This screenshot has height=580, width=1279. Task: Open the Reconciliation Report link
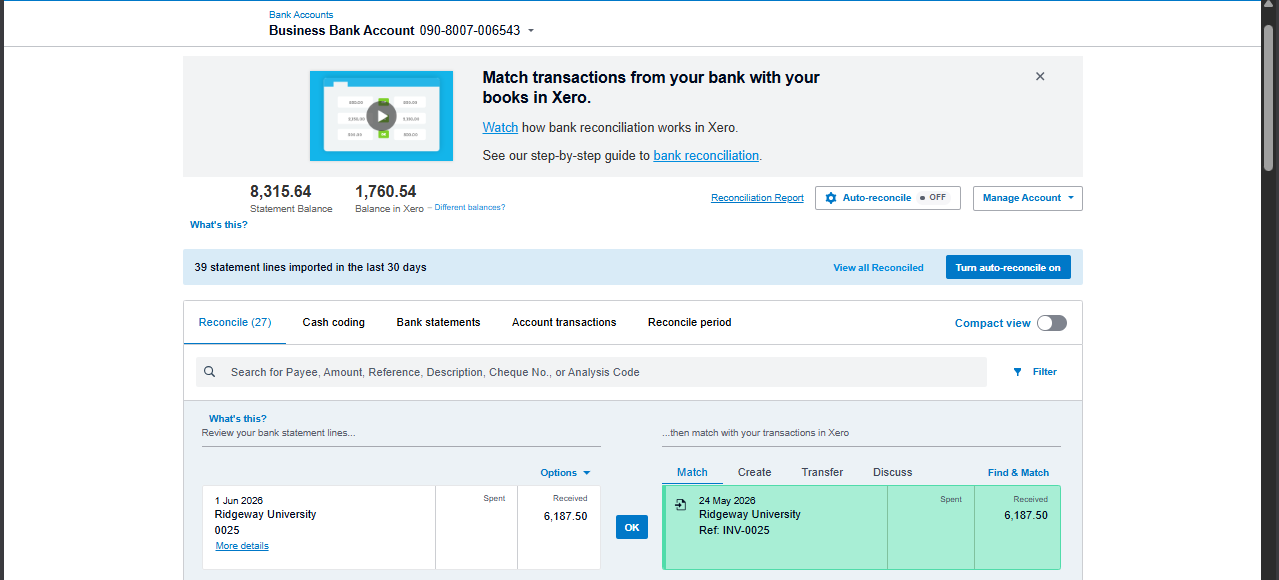pos(757,198)
